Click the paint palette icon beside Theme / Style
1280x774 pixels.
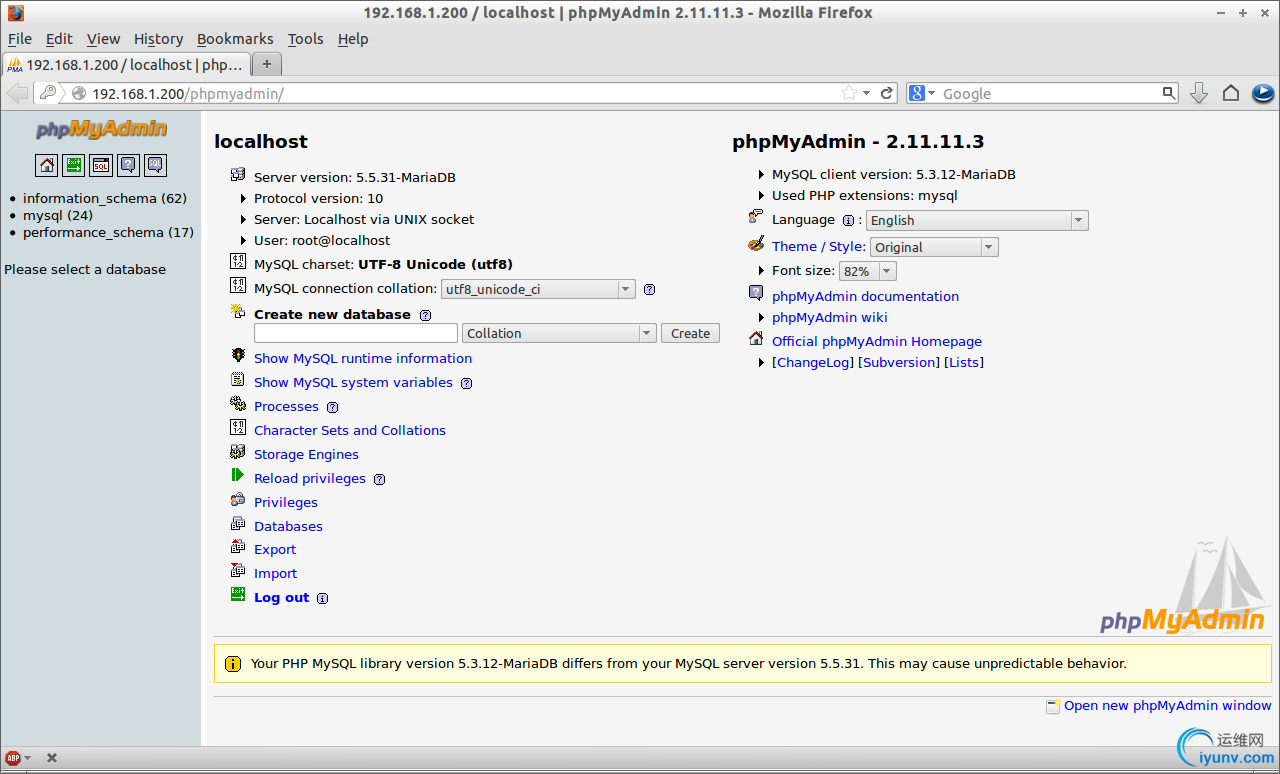[756, 245]
